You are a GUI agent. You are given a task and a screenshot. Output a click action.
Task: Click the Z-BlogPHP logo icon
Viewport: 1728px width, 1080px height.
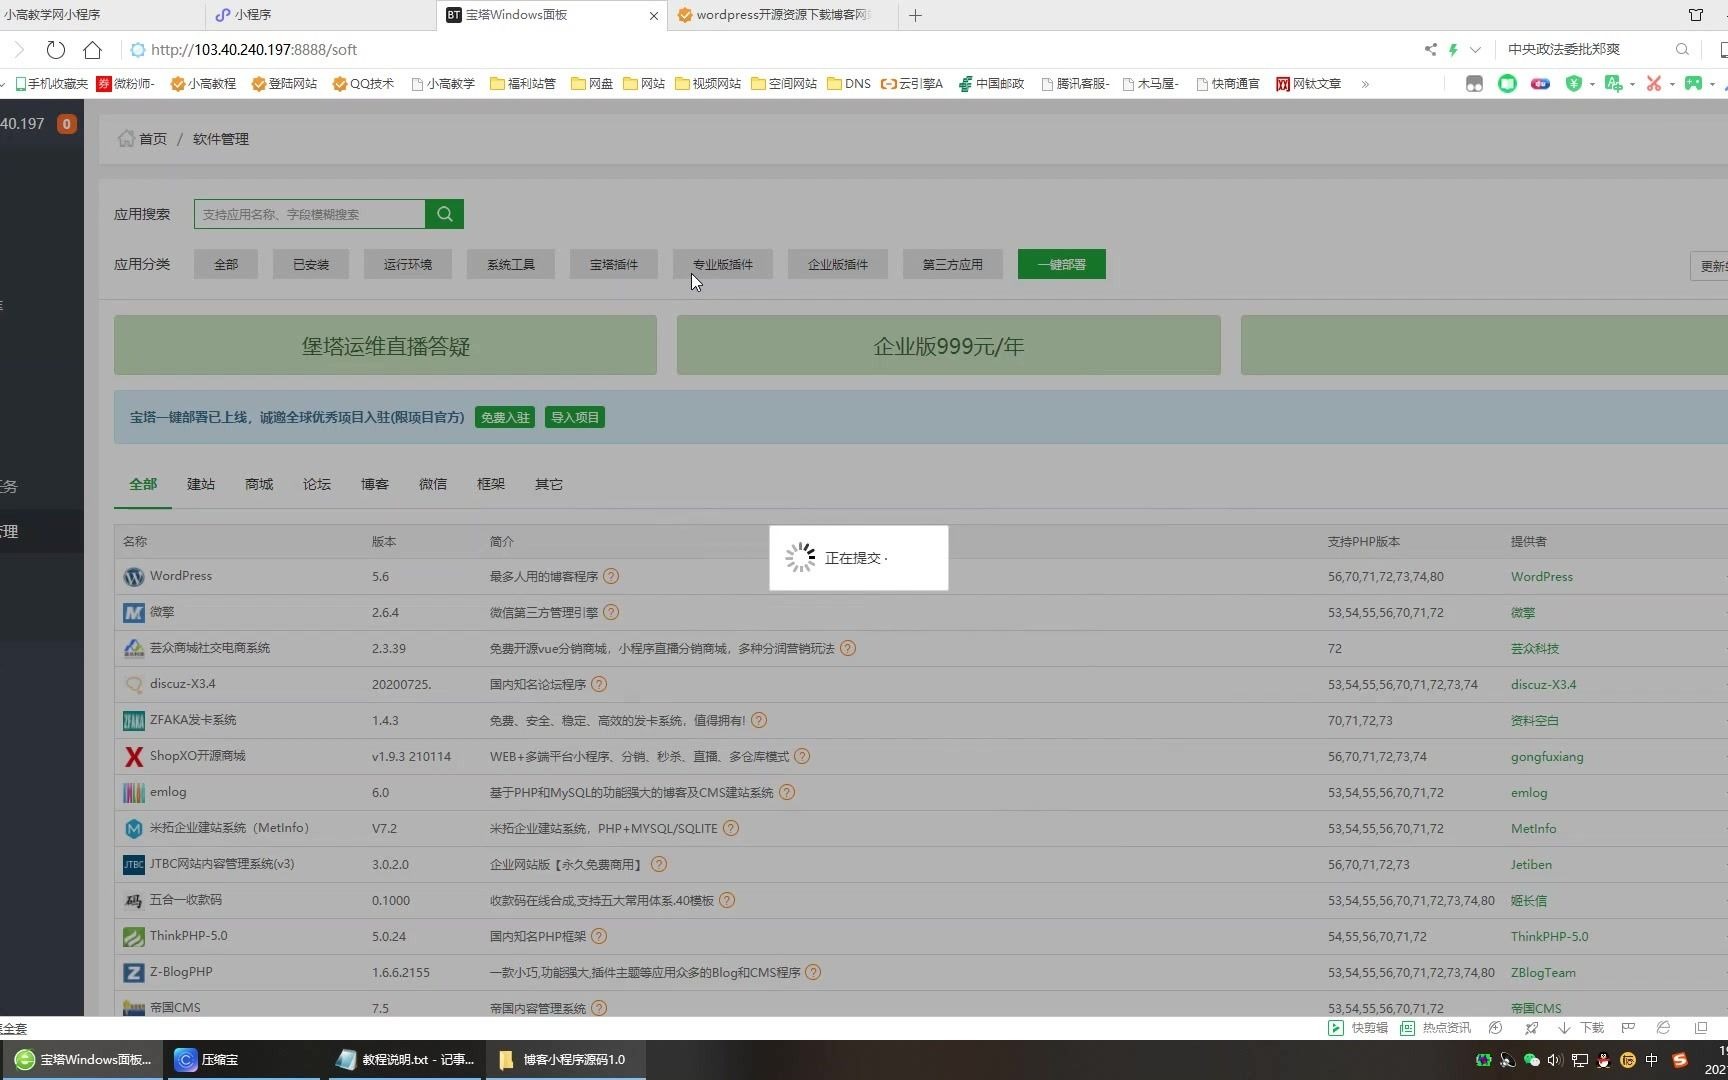(x=134, y=973)
